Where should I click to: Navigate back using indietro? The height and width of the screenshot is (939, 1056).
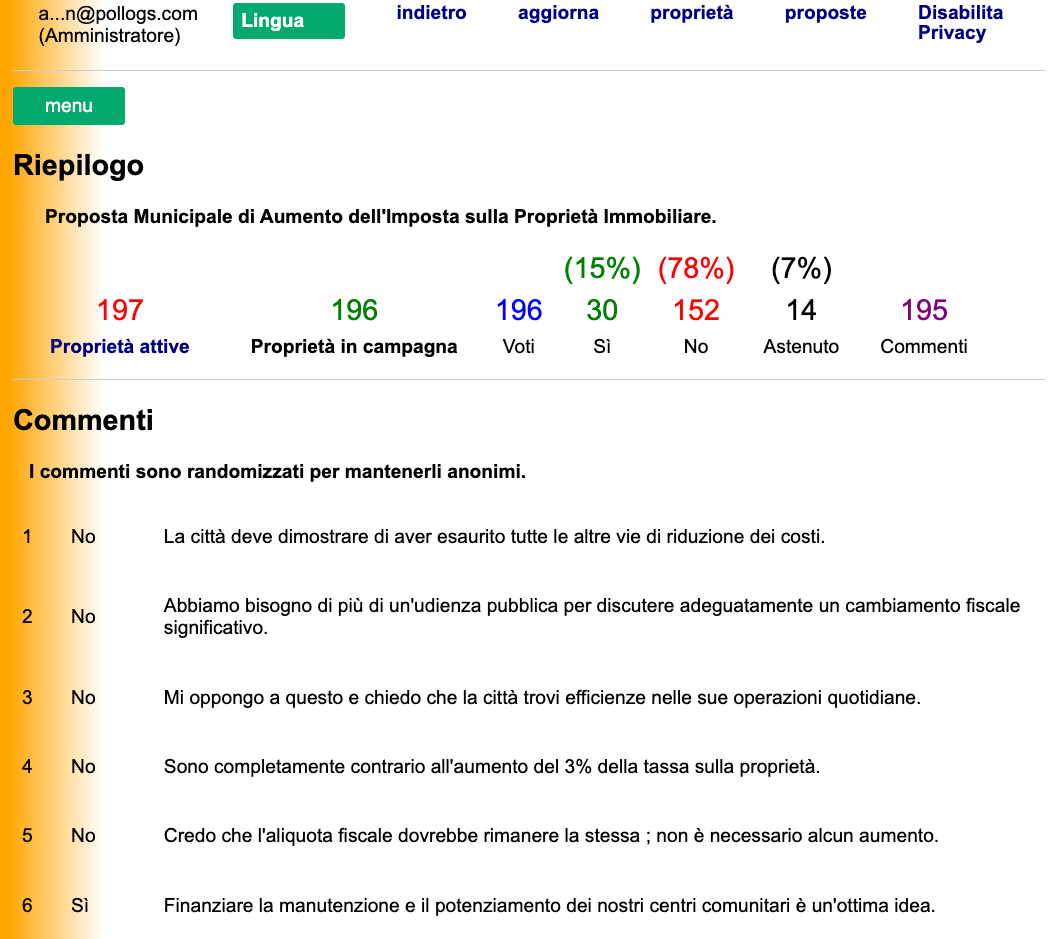(x=430, y=13)
